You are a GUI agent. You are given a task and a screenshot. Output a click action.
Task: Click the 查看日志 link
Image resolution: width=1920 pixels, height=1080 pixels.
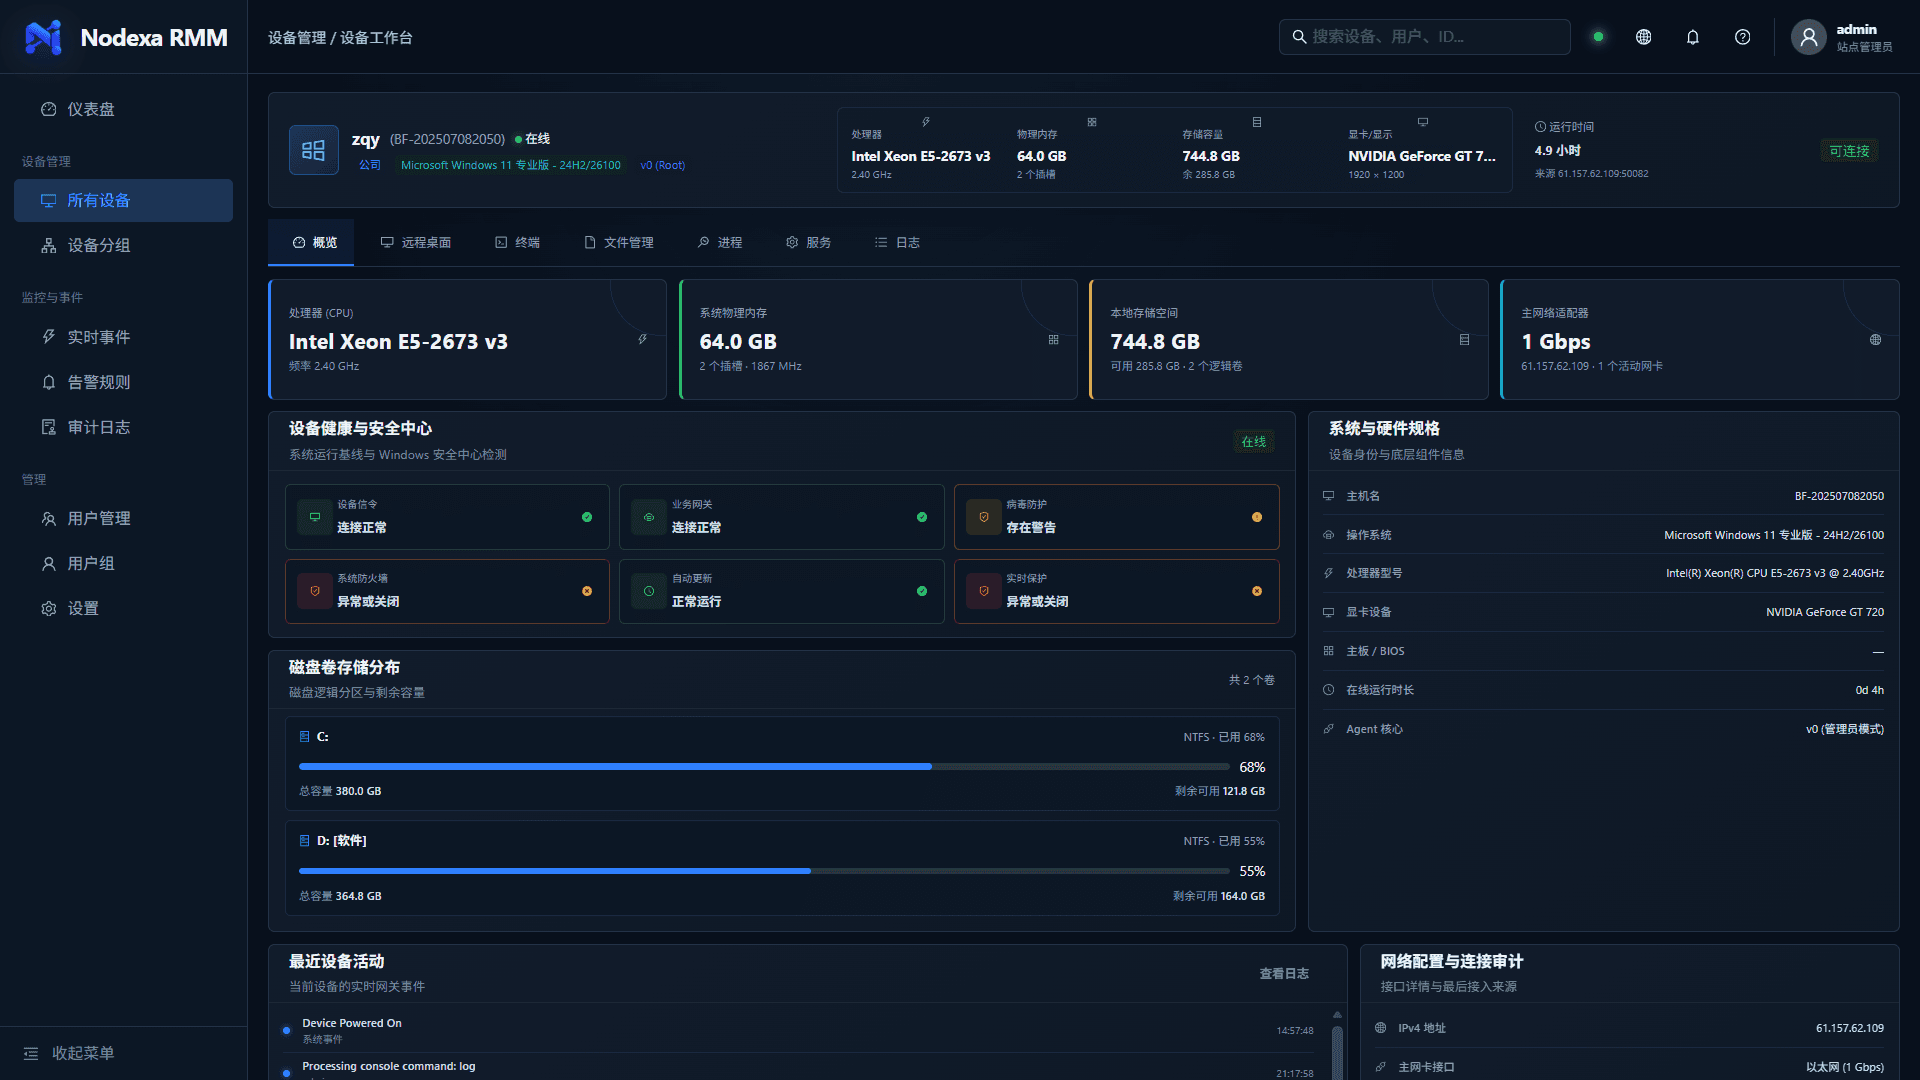pyautogui.click(x=1284, y=973)
